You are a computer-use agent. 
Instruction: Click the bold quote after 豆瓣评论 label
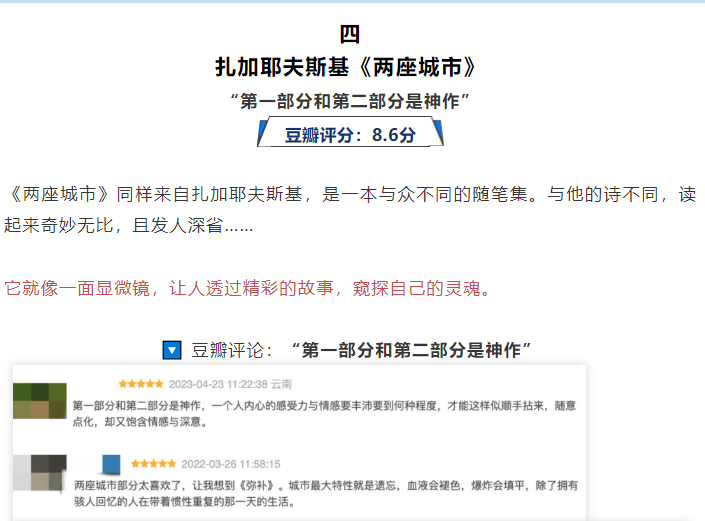click(411, 350)
